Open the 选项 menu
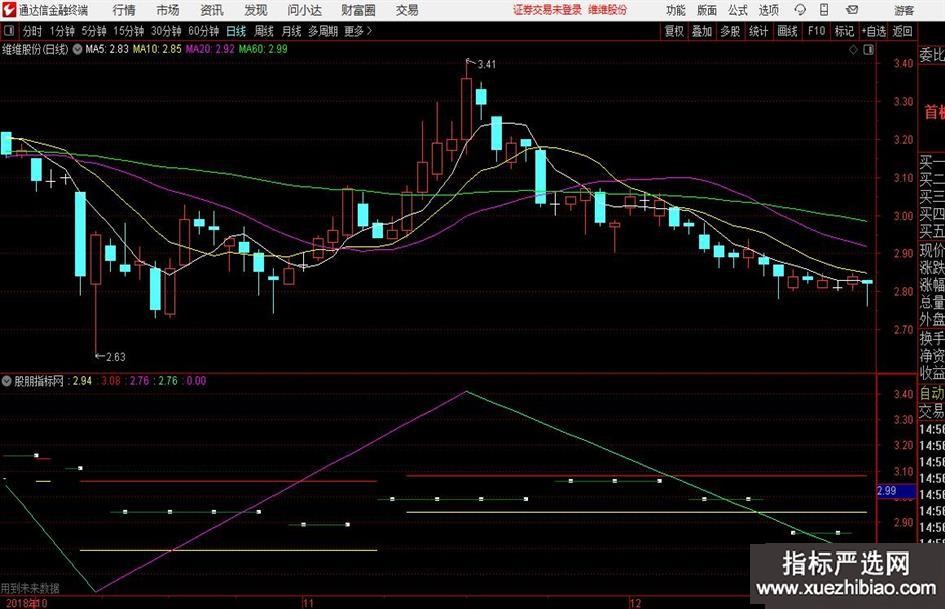Viewport: 945px width, 609px height. pyautogui.click(x=768, y=10)
